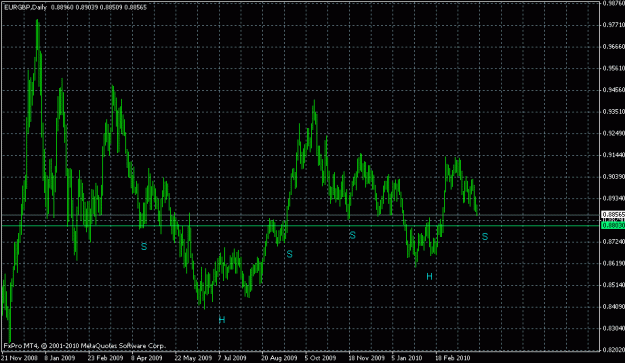Click the green 0.88030 price tag
The width and height of the screenshot is (625, 363).
[x=613, y=226]
